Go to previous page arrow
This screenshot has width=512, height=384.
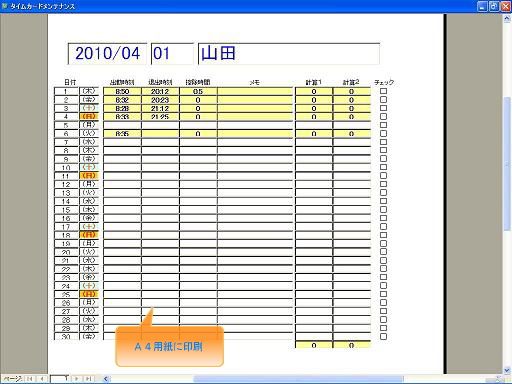pos(42,378)
